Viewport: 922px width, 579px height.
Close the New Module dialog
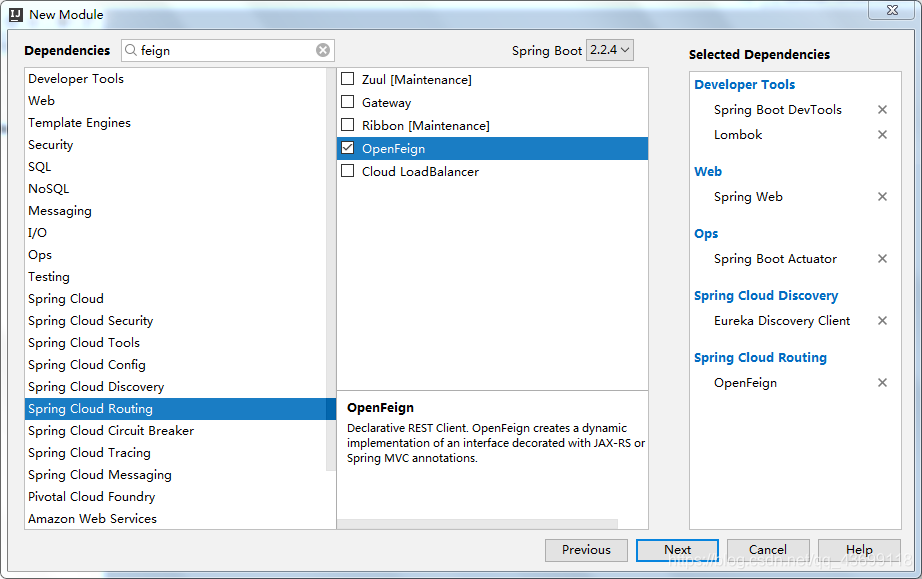(892, 10)
